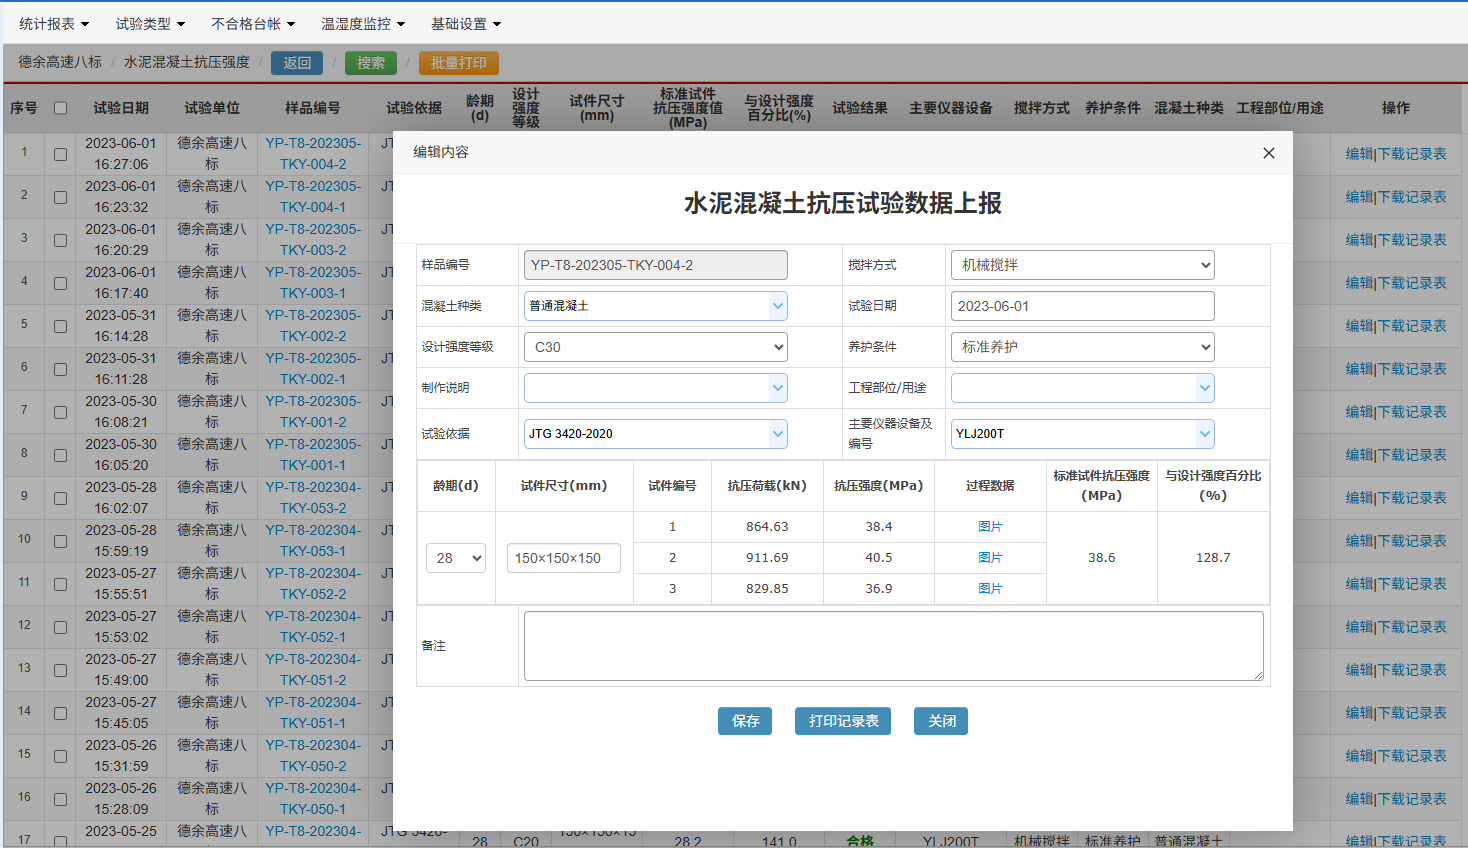Click inside the 备注 text area
This screenshot has height=848, width=1468.
tap(893, 646)
